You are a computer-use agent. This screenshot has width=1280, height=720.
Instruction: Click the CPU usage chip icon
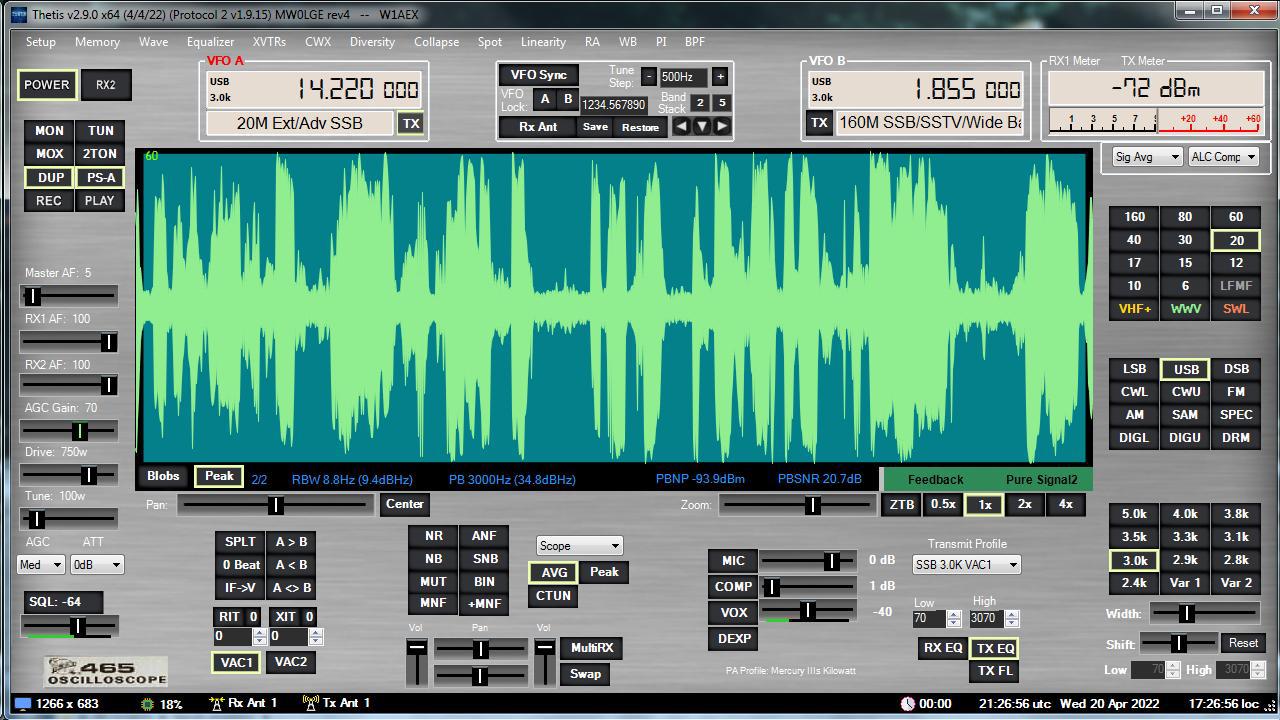[x=148, y=704]
